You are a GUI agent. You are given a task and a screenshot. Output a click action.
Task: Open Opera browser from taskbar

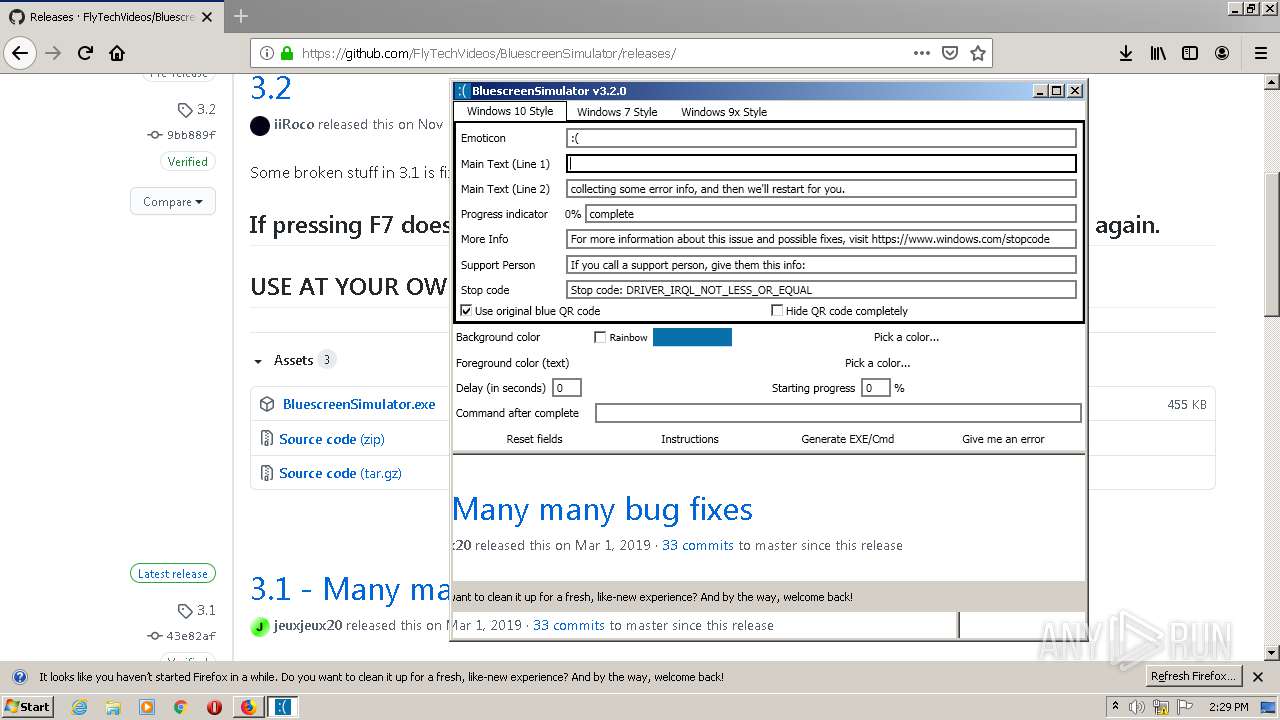[214, 707]
